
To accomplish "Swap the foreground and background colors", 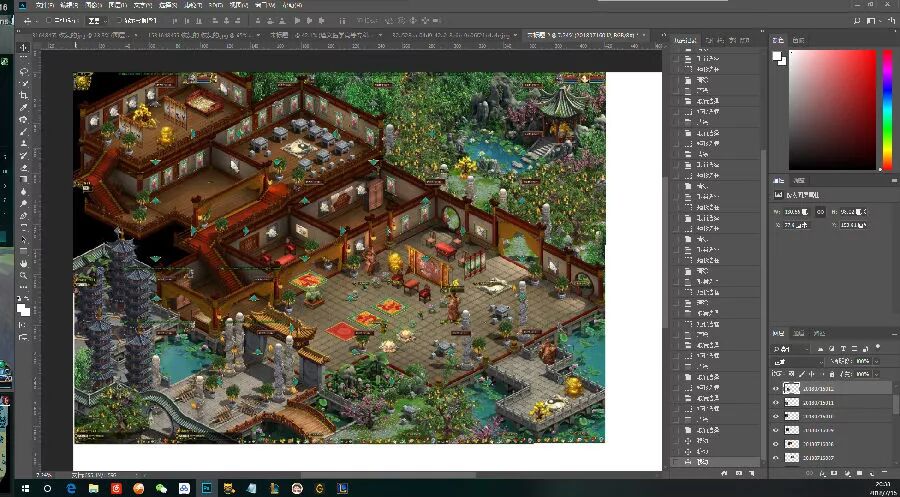I will click(x=28, y=298).
